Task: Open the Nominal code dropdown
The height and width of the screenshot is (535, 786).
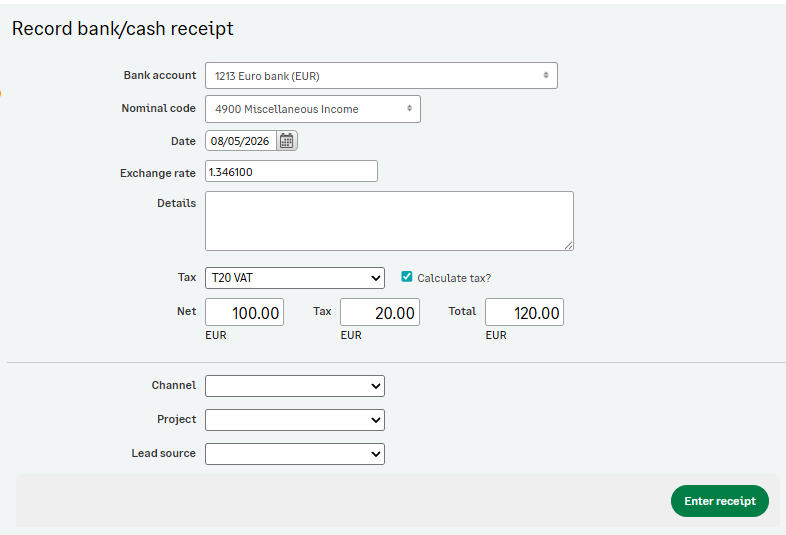Action: (x=313, y=109)
